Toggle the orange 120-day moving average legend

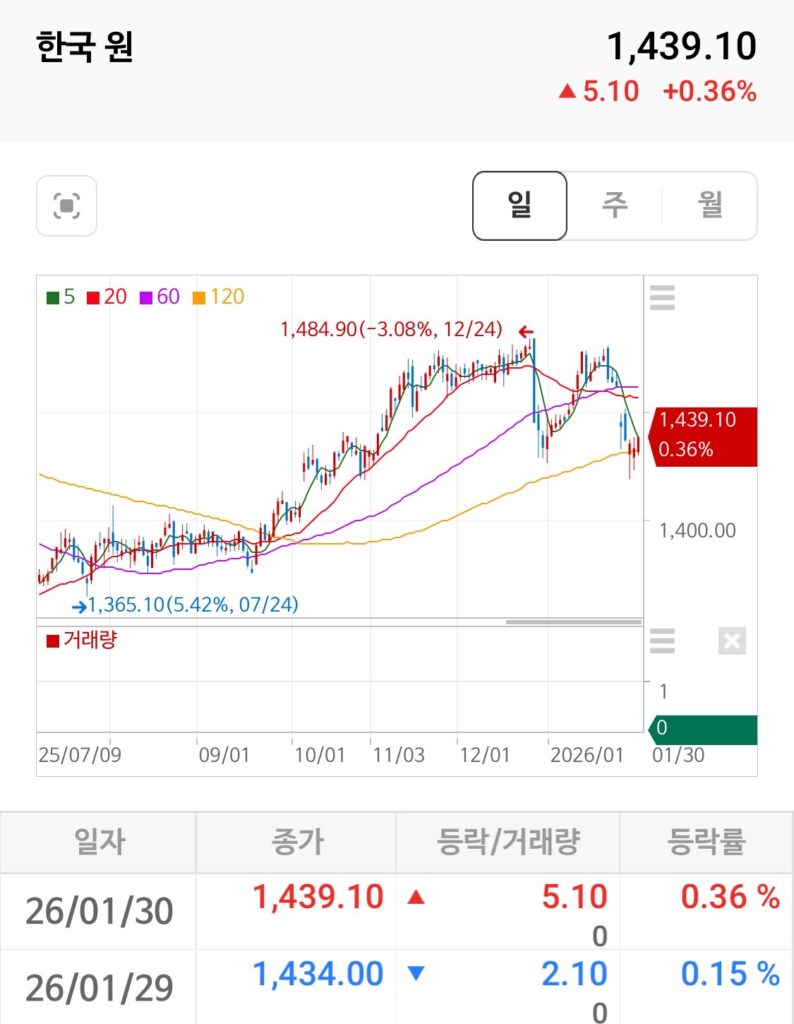218,297
